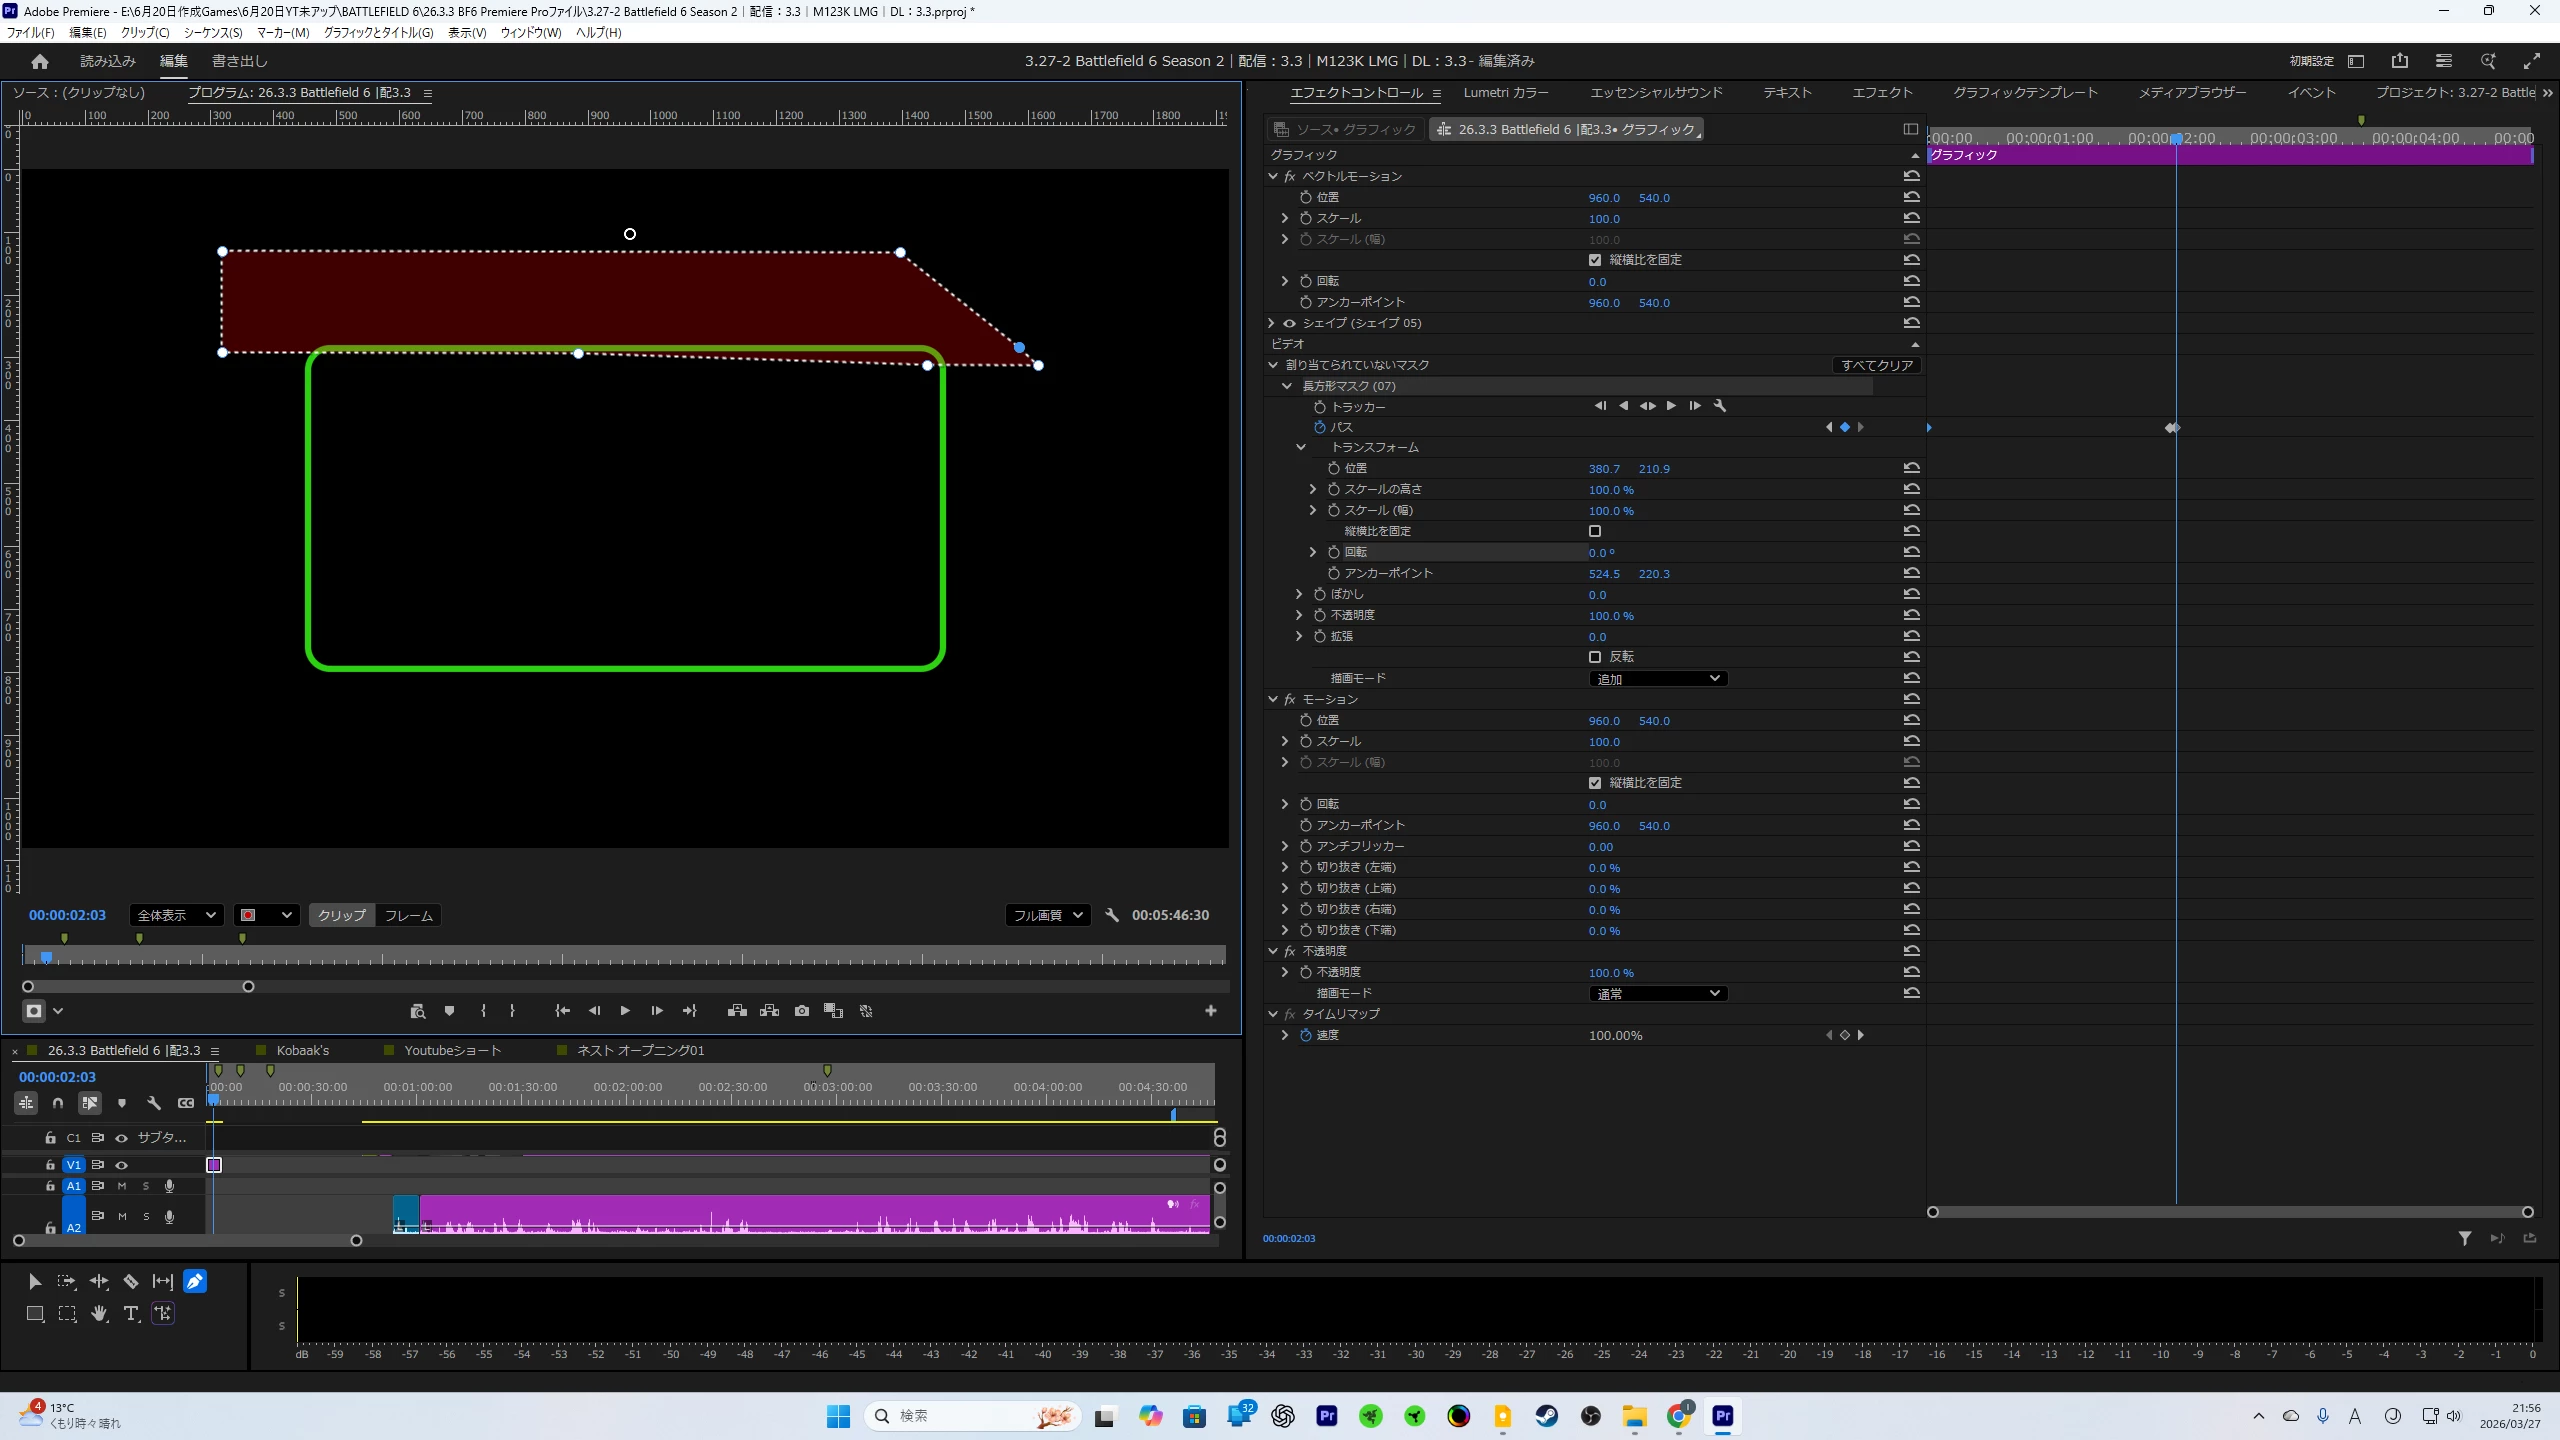Uncheck 縦横比を固定 under ベクトルモーション
The height and width of the screenshot is (1440, 2560).
1595,260
